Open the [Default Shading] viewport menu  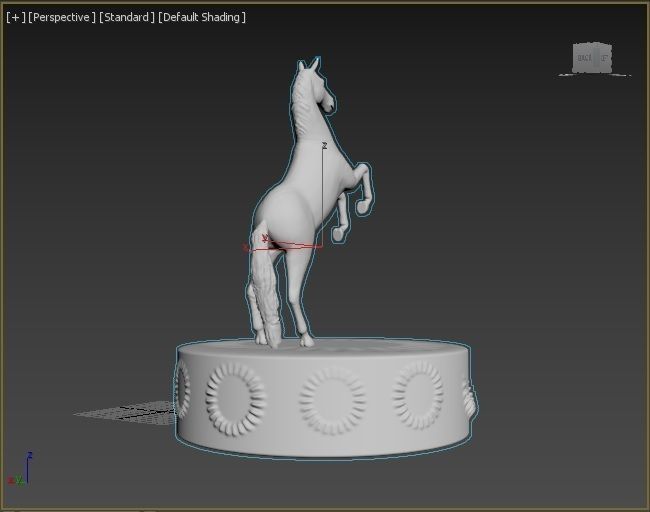(202, 17)
